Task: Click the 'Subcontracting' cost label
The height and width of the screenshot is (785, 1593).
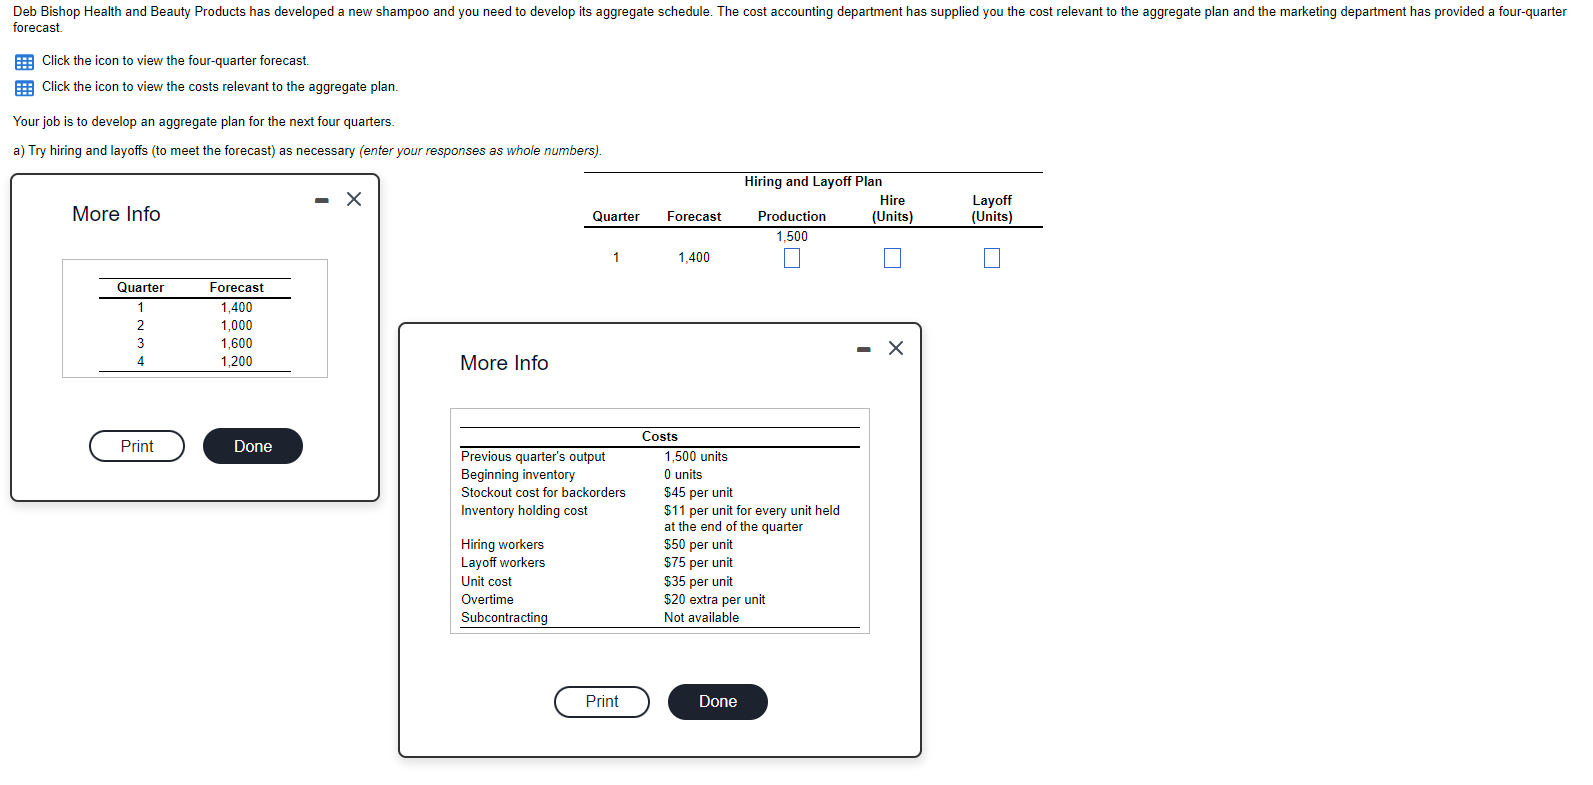Action: 504,618
